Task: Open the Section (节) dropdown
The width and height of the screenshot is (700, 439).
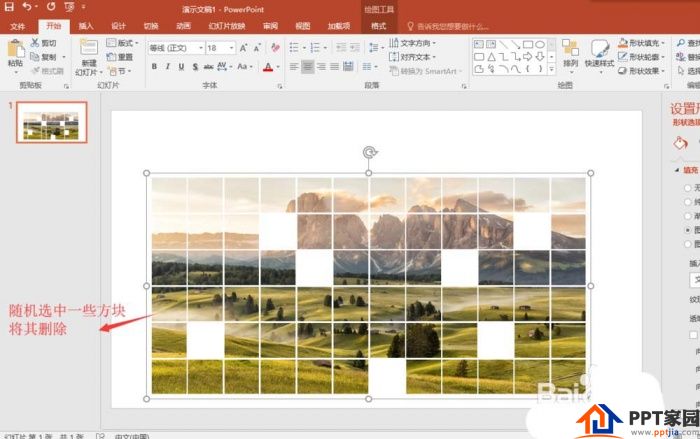Action: click(120, 71)
